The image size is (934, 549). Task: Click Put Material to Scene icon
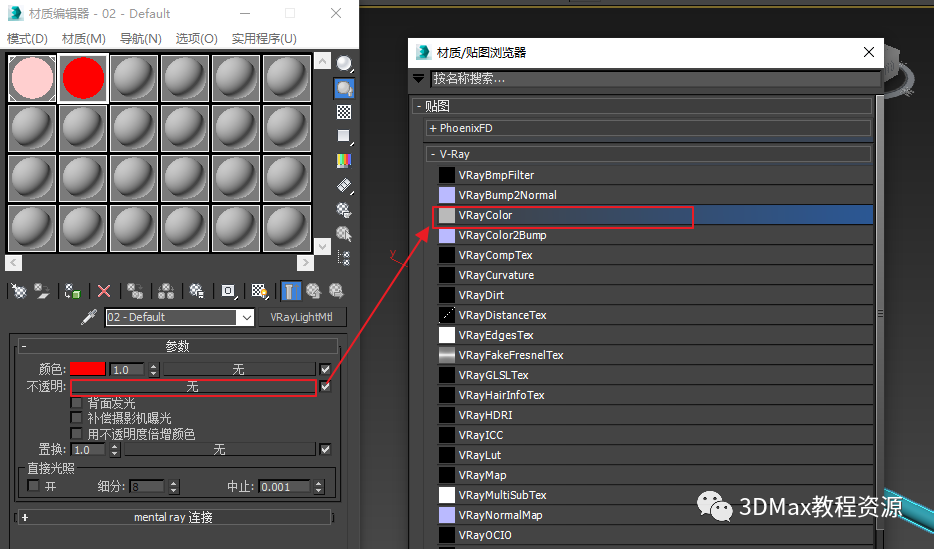42,291
